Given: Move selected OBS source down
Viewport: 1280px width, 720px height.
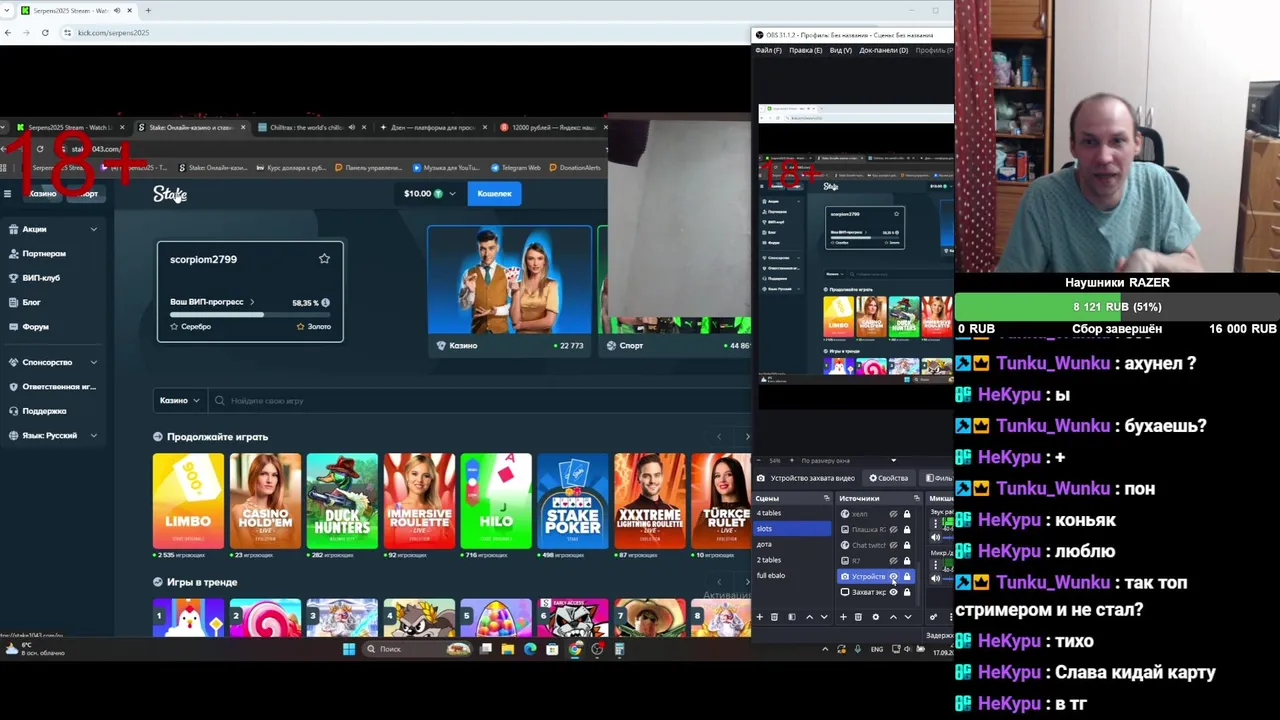Looking at the screenshot, I should 908,617.
